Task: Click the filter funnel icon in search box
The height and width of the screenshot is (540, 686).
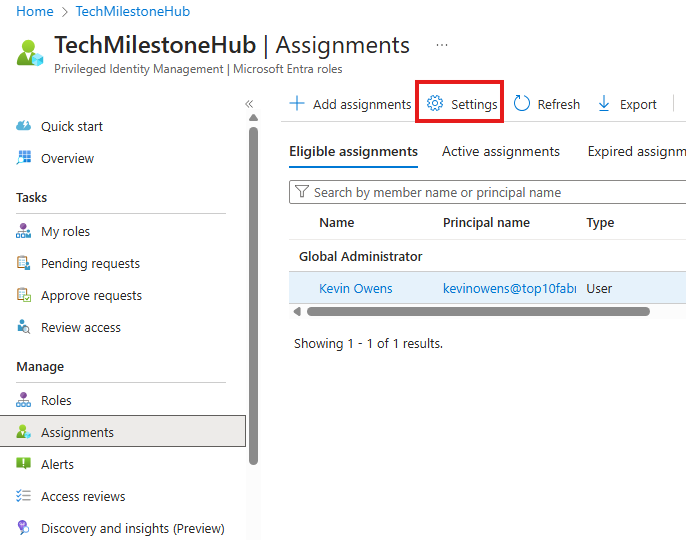Action: coord(302,192)
